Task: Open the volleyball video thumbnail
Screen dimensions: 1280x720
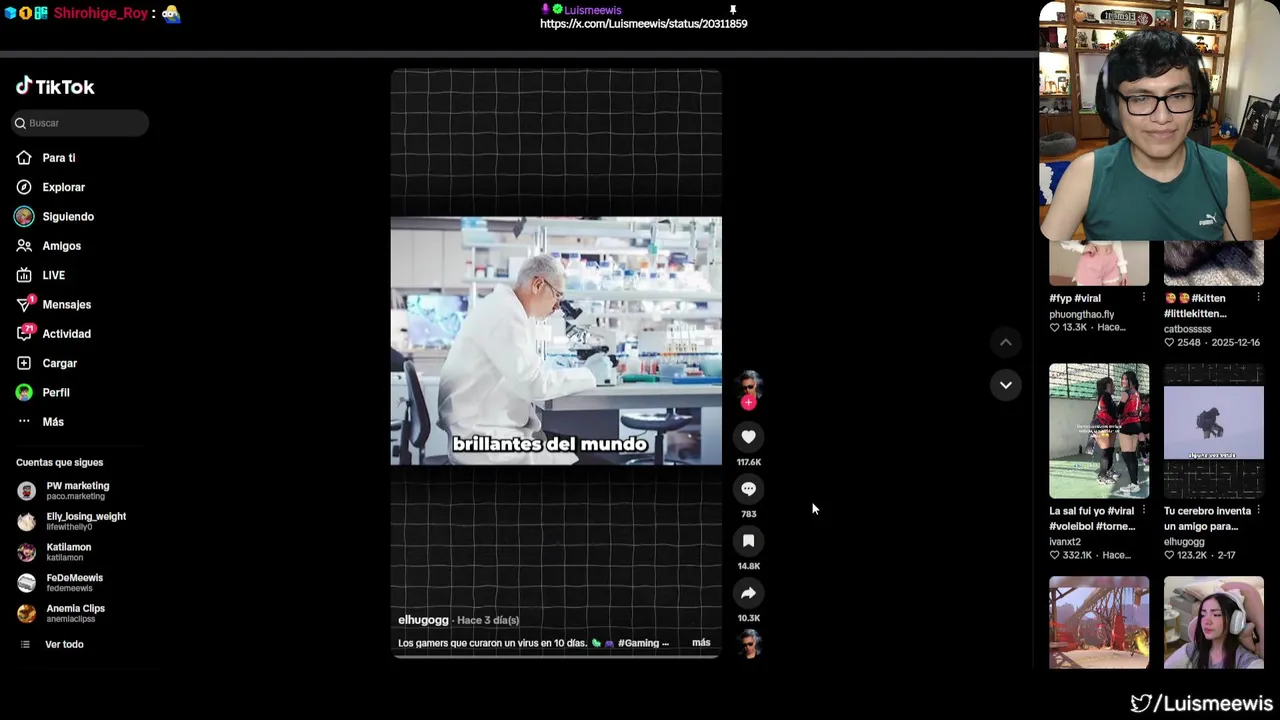Action: point(1099,431)
